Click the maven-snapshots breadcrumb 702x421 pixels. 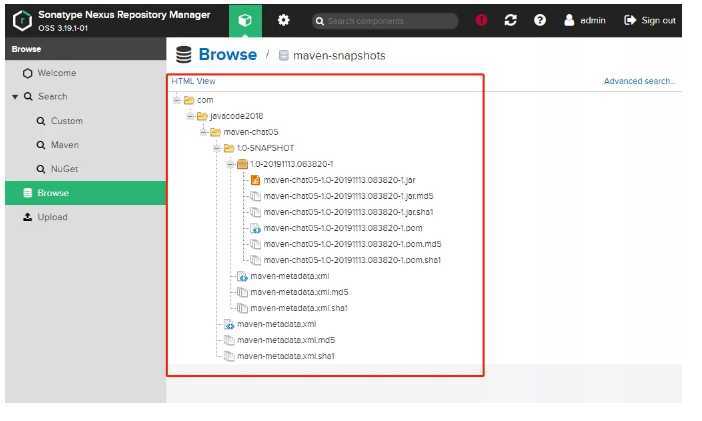[x=339, y=56]
